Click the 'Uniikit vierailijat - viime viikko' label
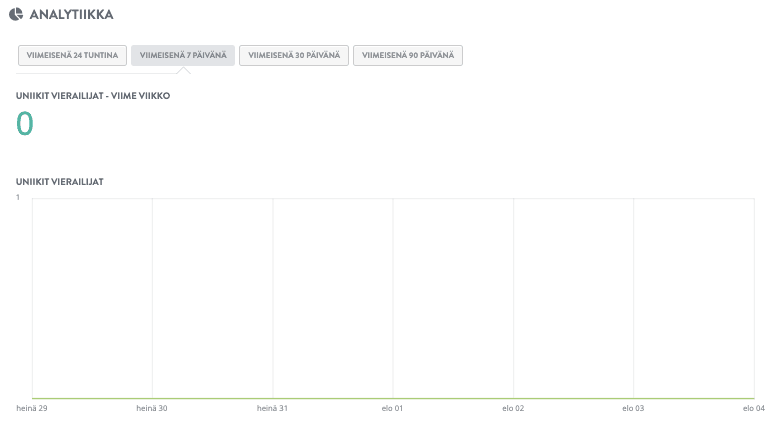The width and height of the screenshot is (777, 439). pyautogui.click(x=86, y=96)
